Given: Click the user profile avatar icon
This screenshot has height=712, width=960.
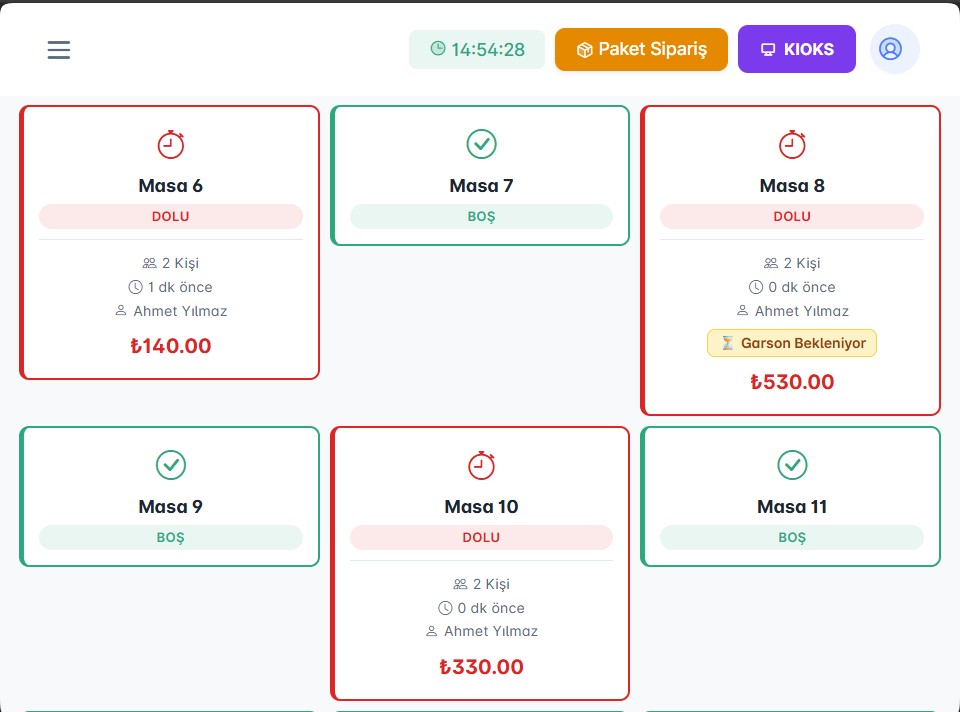Looking at the screenshot, I should (x=894, y=49).
